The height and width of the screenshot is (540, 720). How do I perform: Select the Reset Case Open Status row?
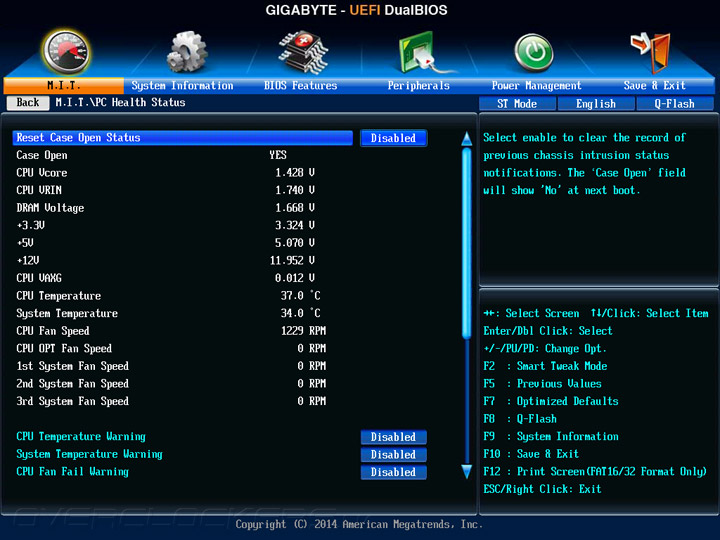point(183,138)
